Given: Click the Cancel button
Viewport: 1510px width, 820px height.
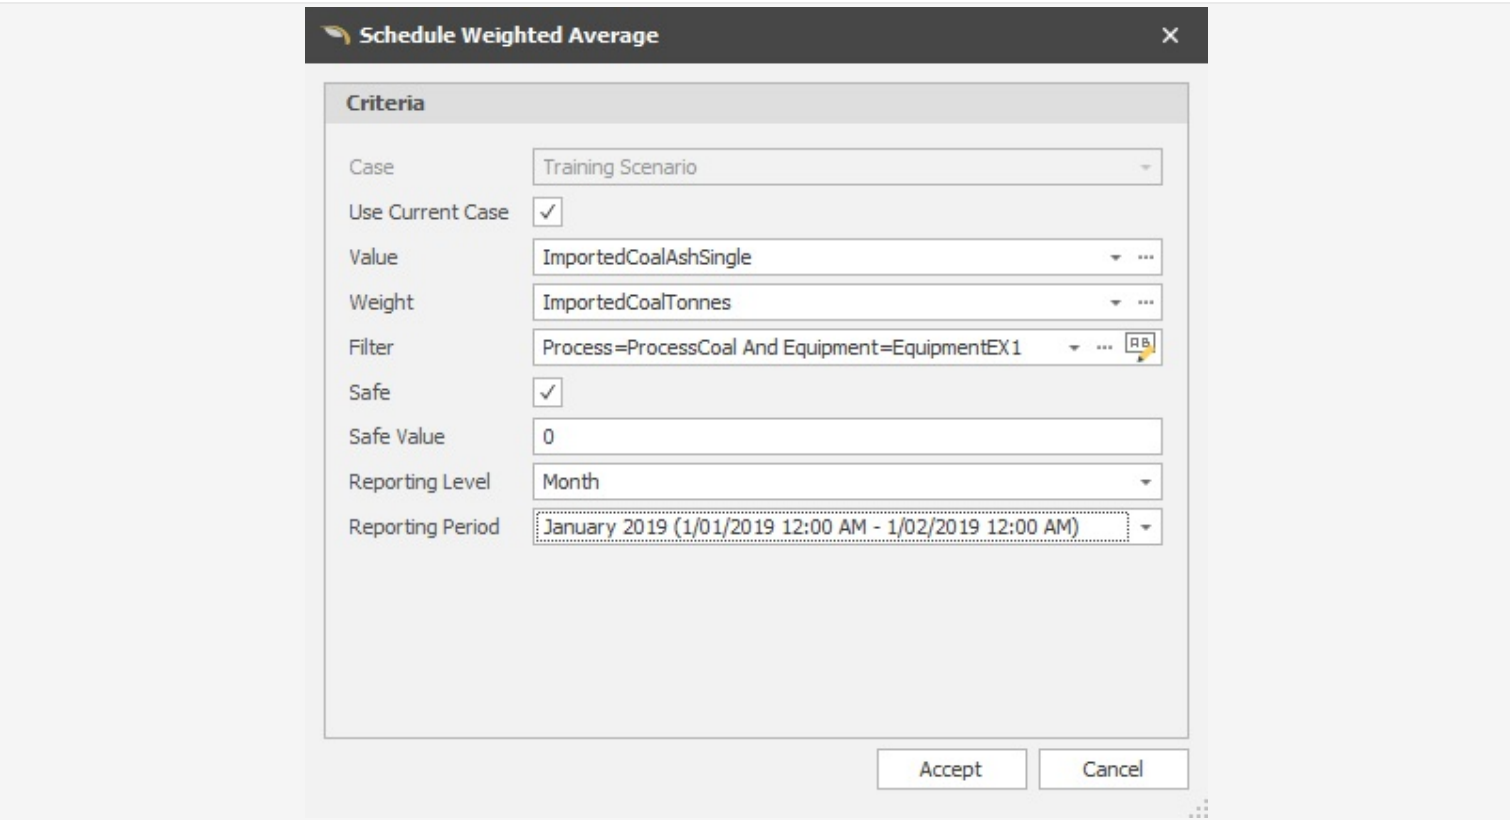Looking at the screenshot, I should [x=1113, y=769].
